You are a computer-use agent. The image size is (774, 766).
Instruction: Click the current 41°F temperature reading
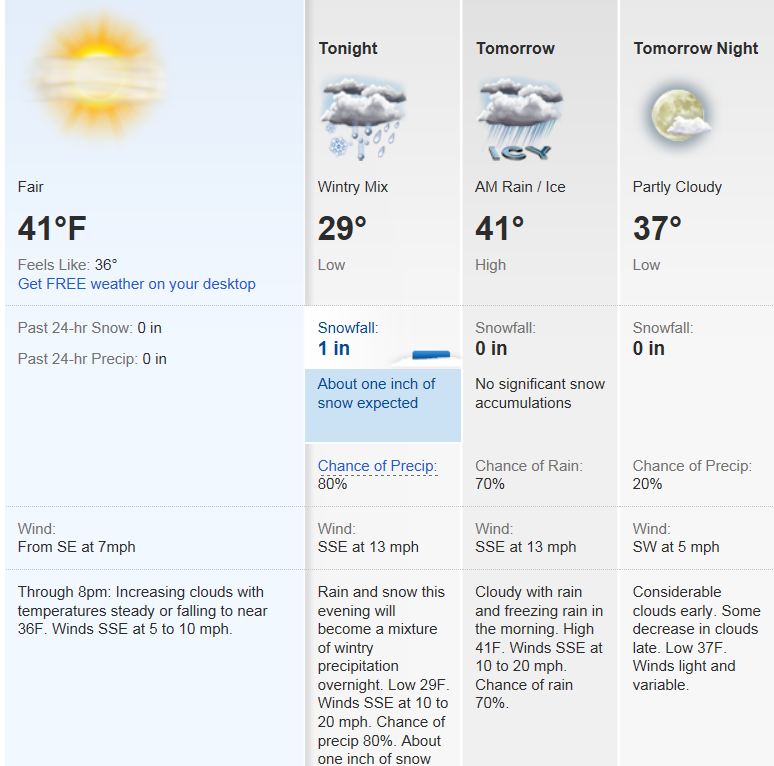(x=52, y=229)
